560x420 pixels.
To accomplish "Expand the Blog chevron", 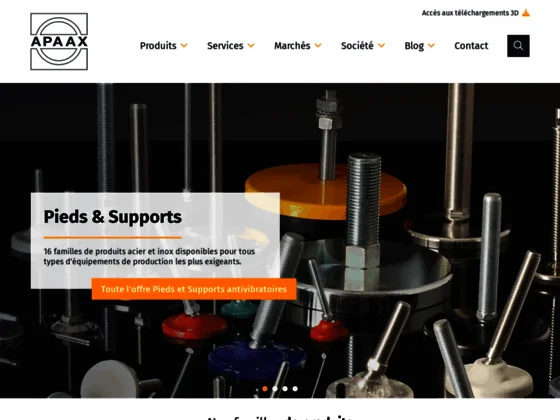I will 431,46.
